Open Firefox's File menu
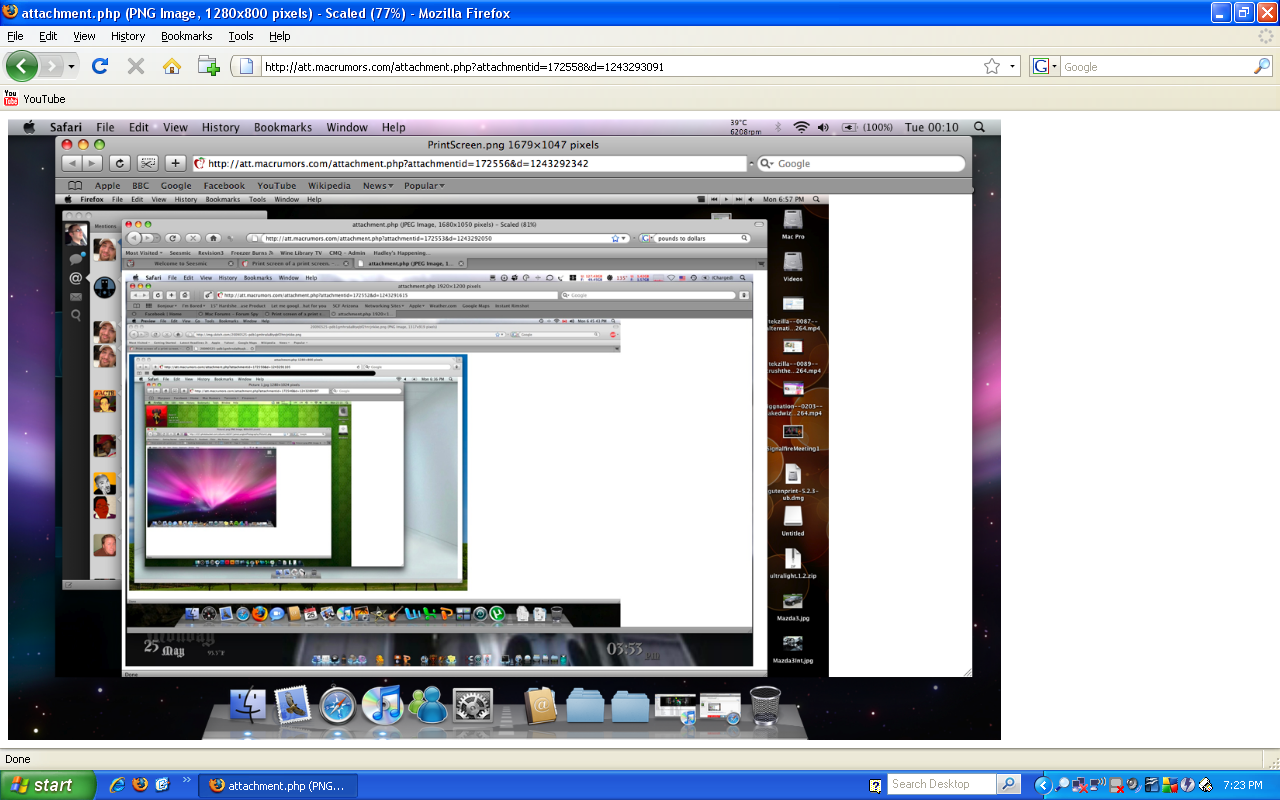This screenshot has height=800, width=1280. (x=15, y=36)
